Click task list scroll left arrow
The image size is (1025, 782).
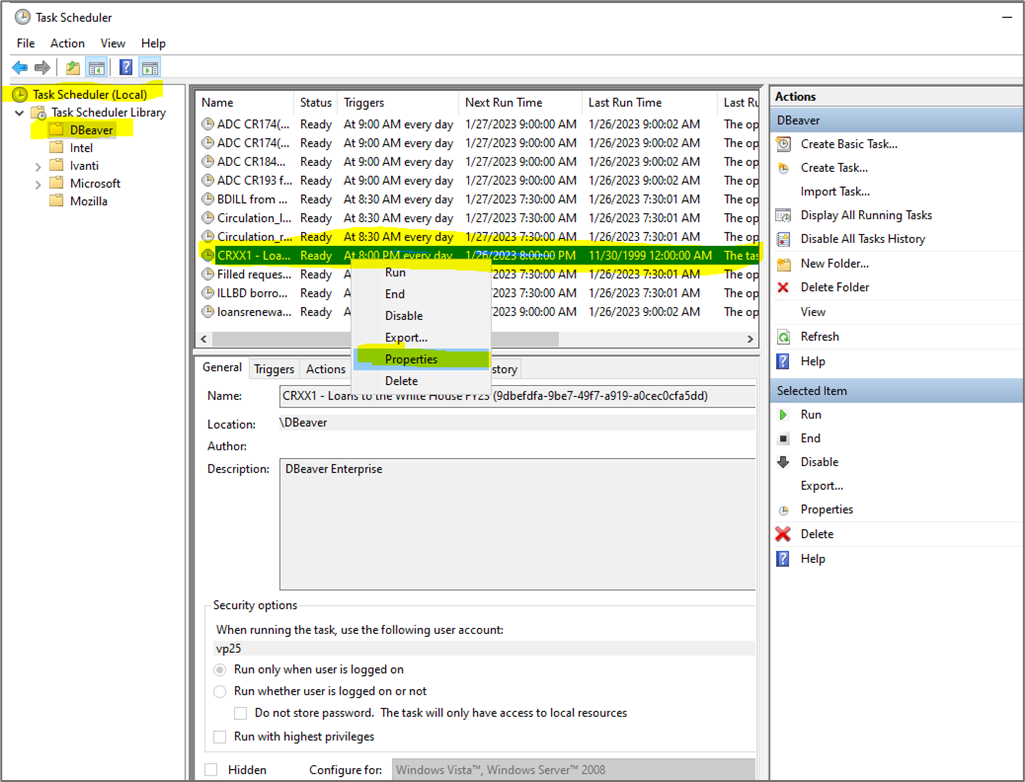coord(204,339)
